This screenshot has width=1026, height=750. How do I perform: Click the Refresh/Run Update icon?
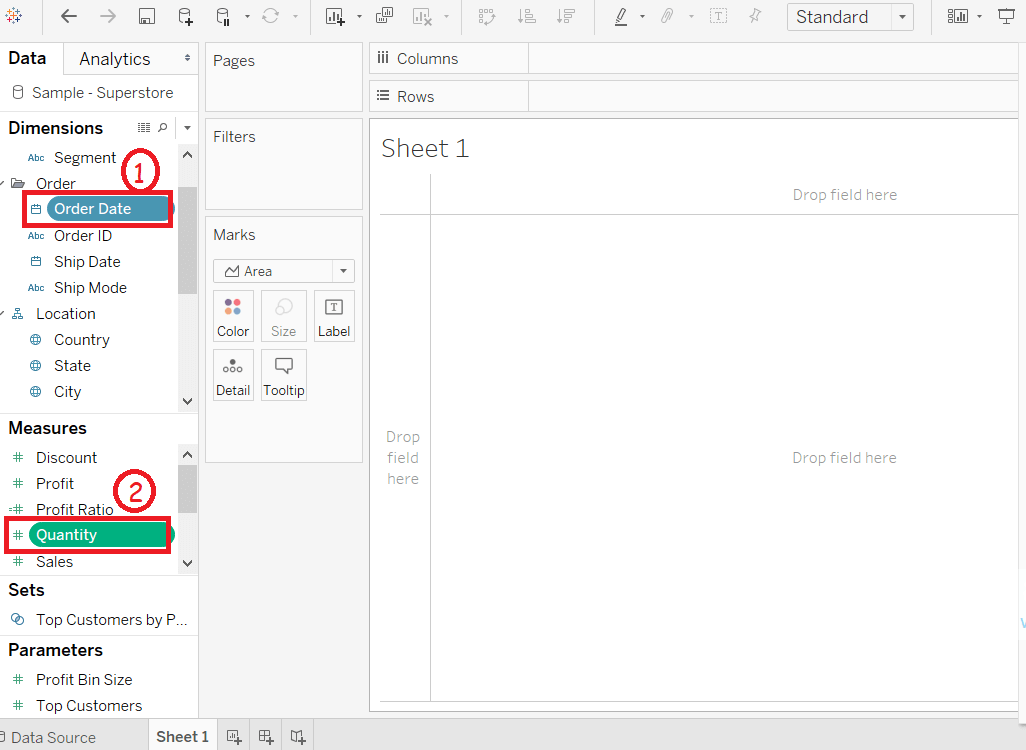click(x=270, y=16)
